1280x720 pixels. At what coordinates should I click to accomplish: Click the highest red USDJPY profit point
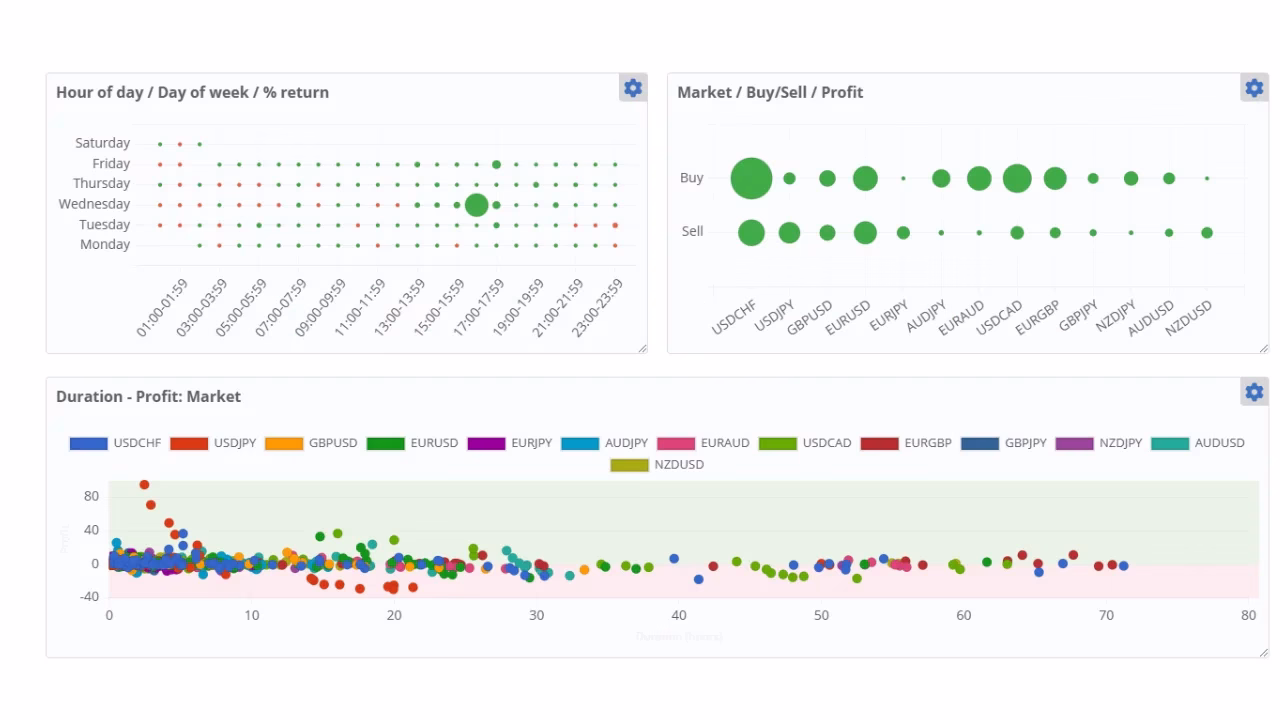pyautogui.click(x=144, y=485)
